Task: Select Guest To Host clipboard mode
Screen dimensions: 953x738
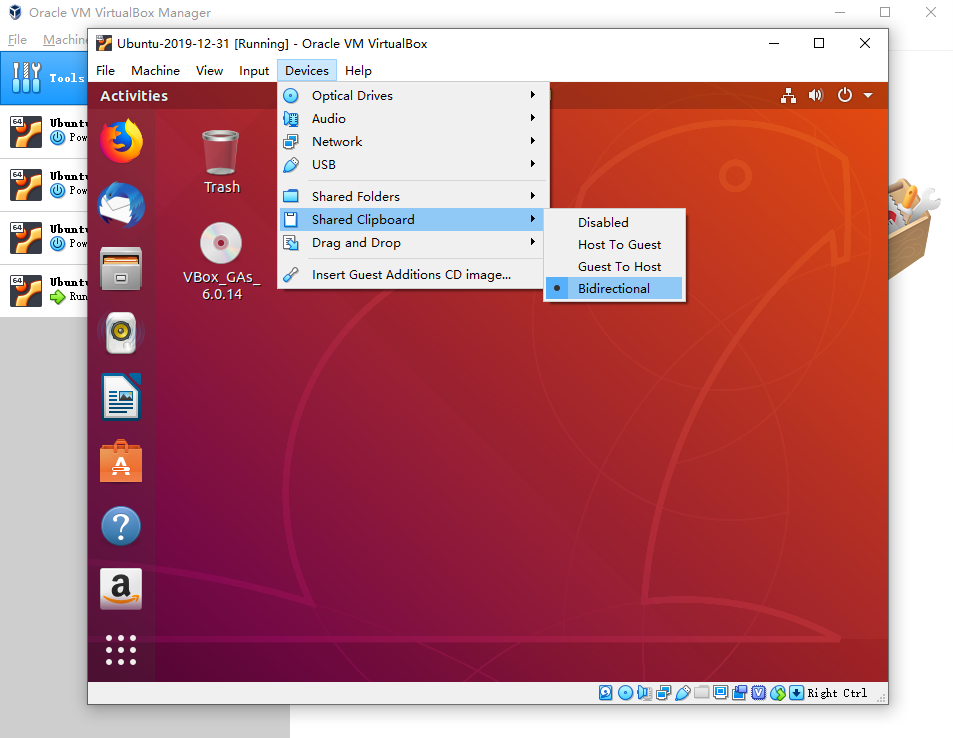Action: [614, 266]
